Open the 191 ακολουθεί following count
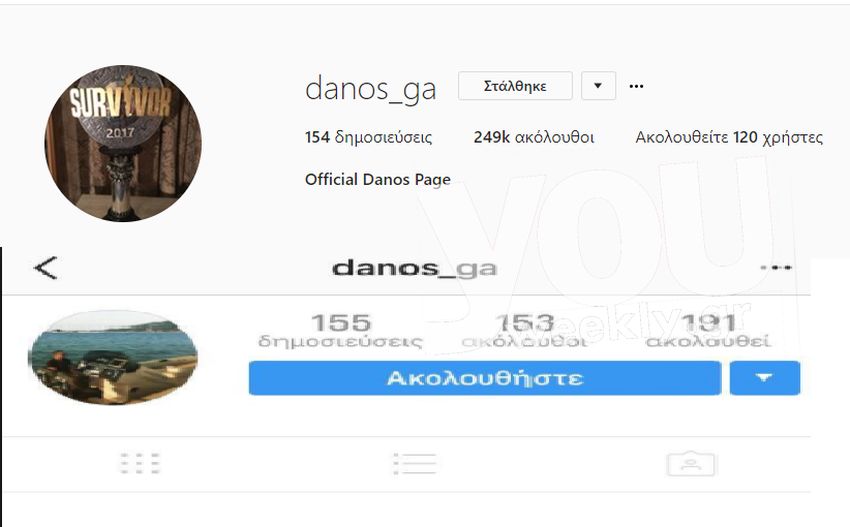Viewport: 850px width, 527px height. (709, 331)
